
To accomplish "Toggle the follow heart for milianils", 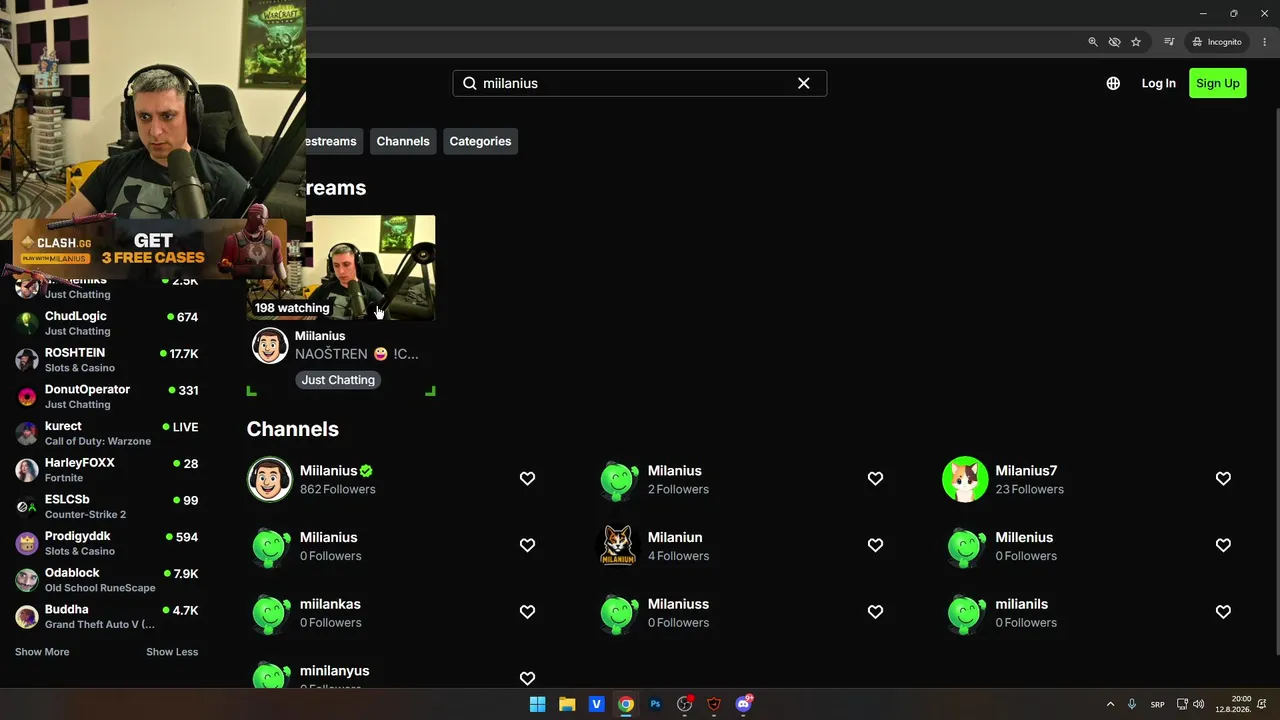I will click(x=1223, y=612).
